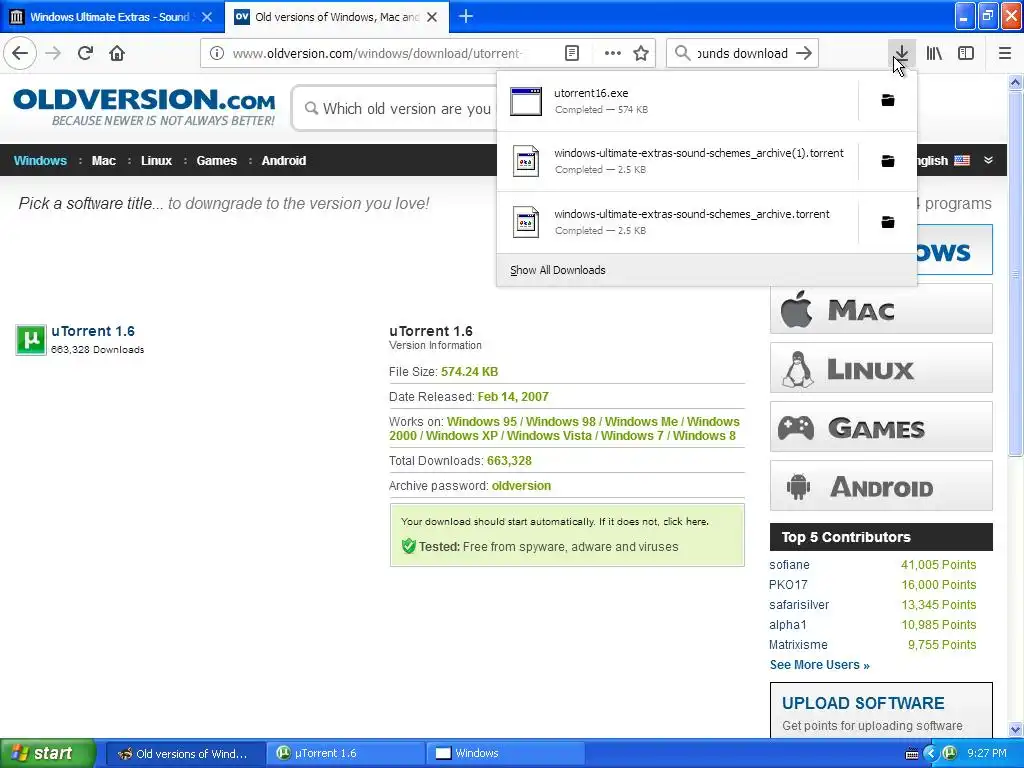Switch to Old versions of Wind... taskbar item

coord(185,753)
